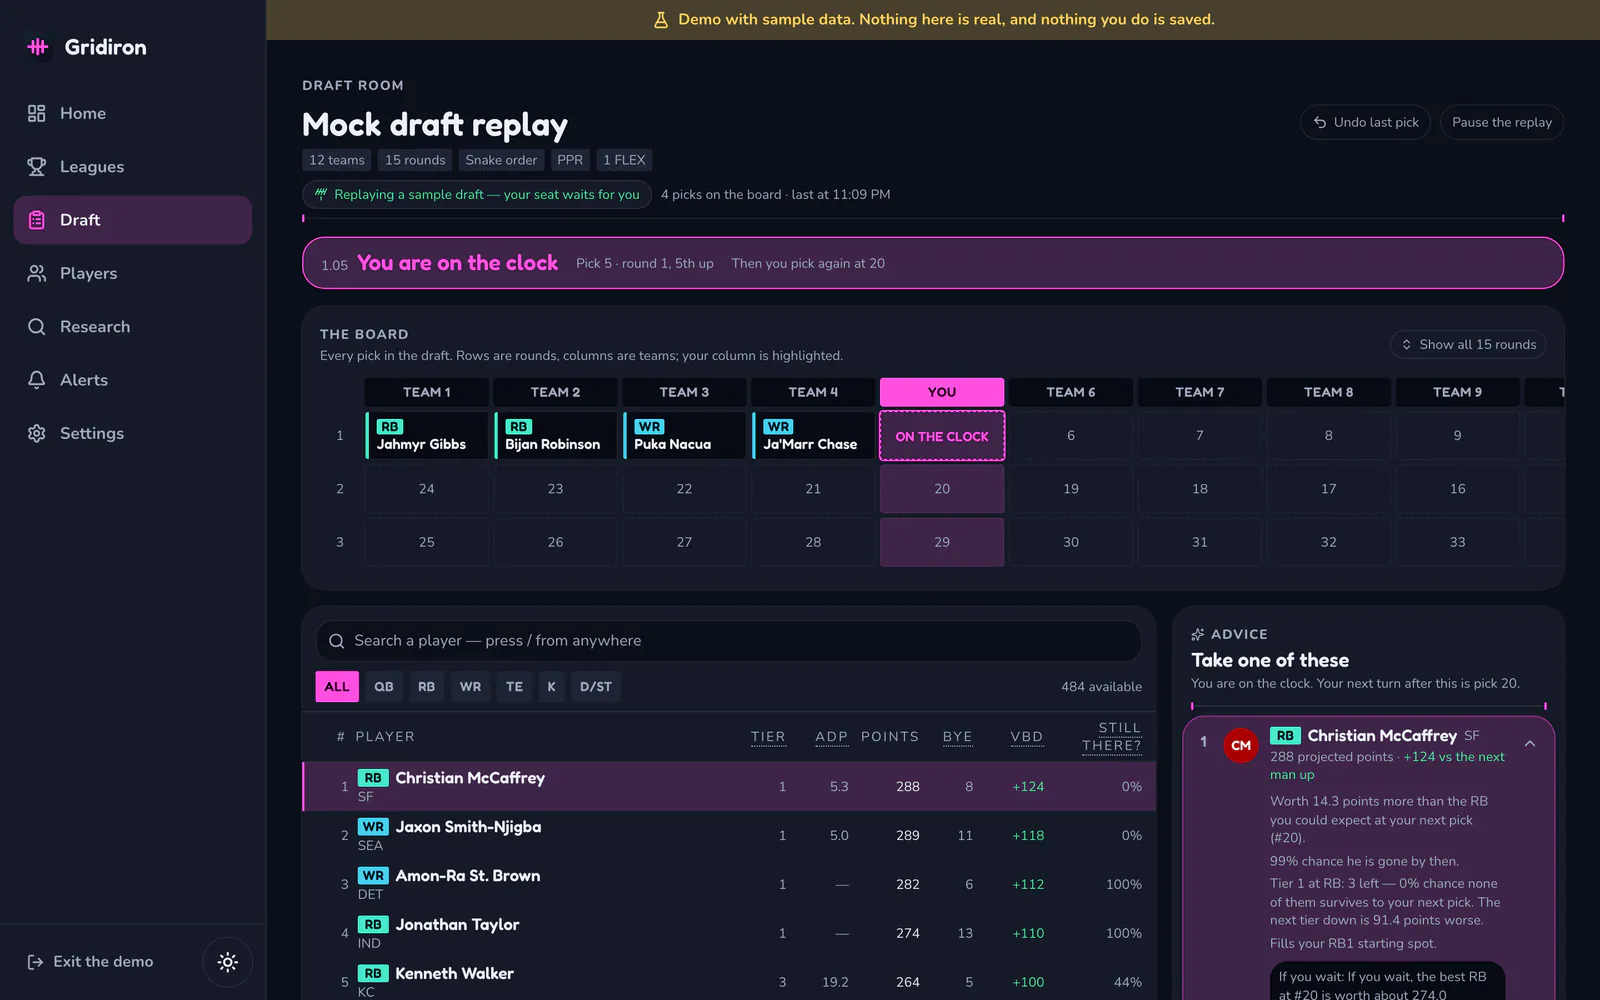Screen dimensions: 1600x1000
Task: Focus the player search field
Action: point(729,641)
